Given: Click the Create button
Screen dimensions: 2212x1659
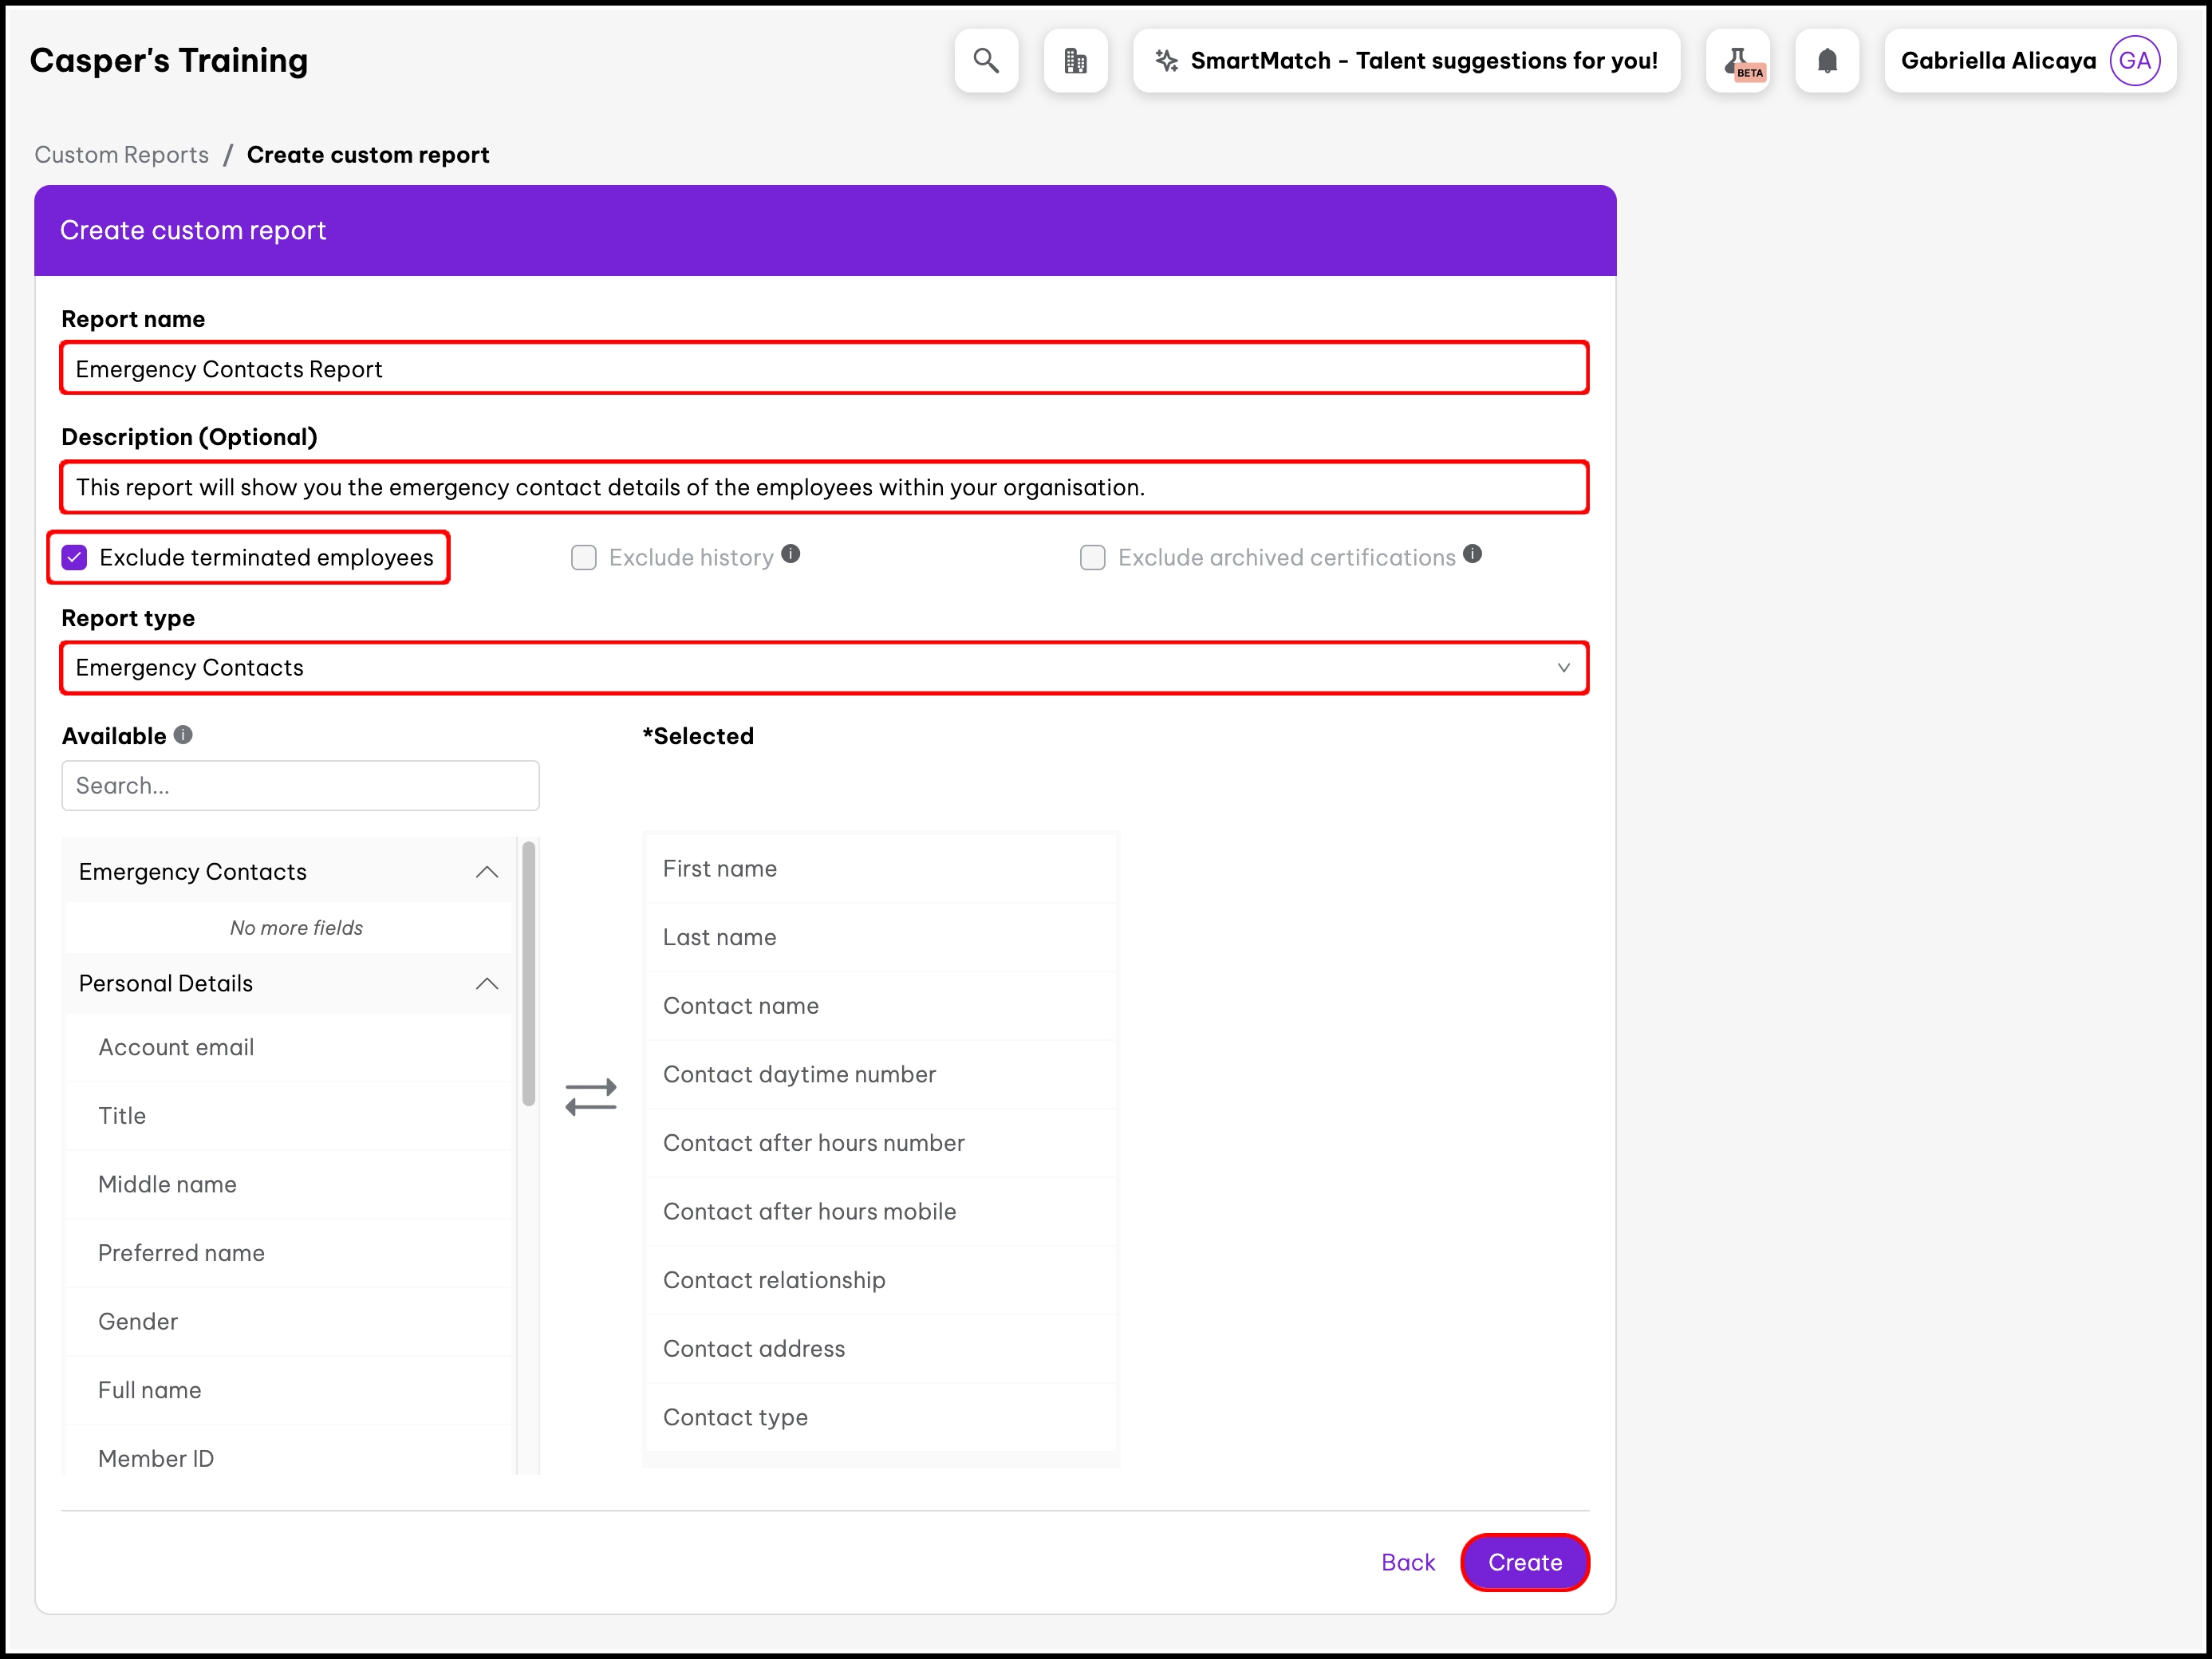Looking at the screenshot, I should tap(1524, 1562).
